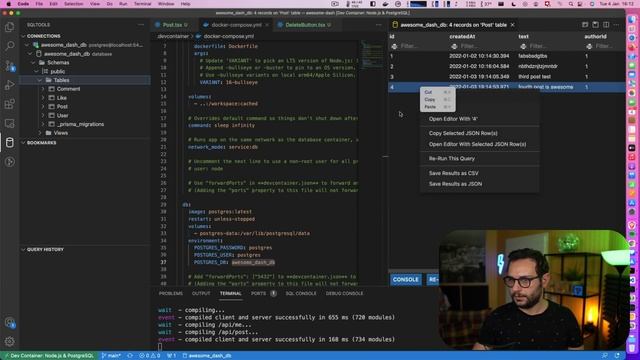640x360 pixels.
Task: Open editor group more actions beside DeleteButton tab
Action: pos(378,25)
